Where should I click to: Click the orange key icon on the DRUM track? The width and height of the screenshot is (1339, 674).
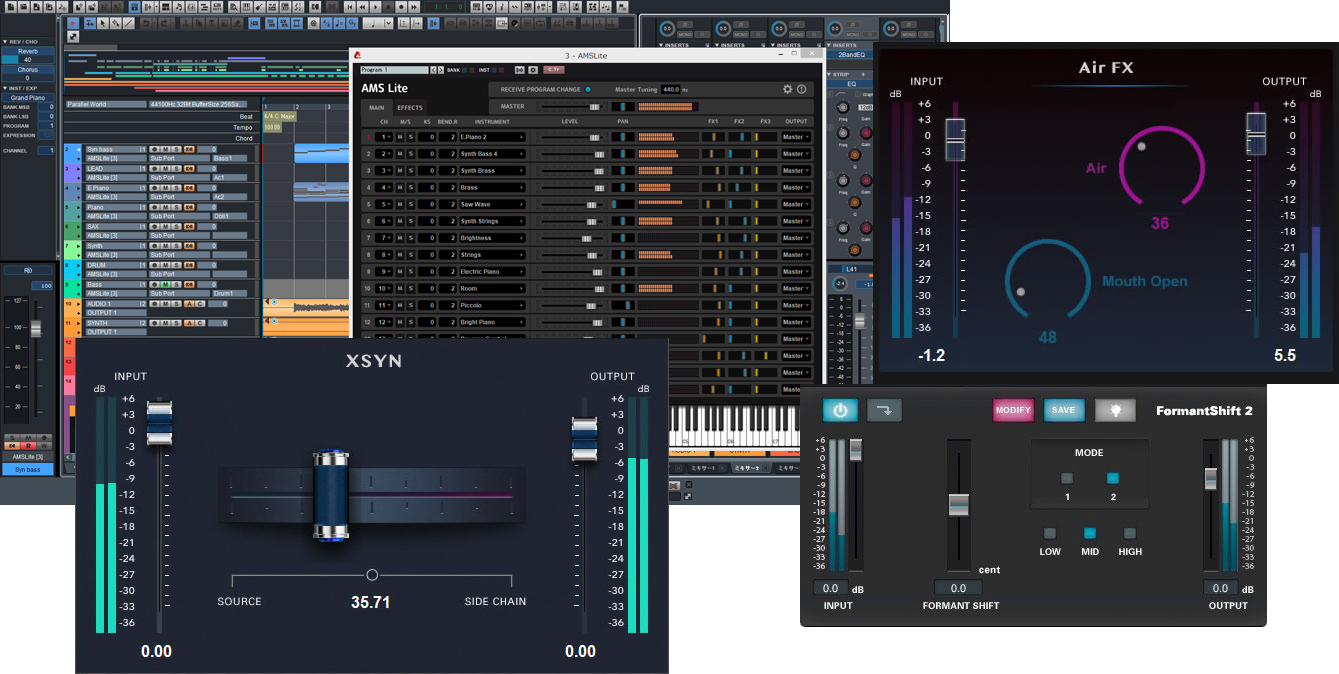click(188, 265)
